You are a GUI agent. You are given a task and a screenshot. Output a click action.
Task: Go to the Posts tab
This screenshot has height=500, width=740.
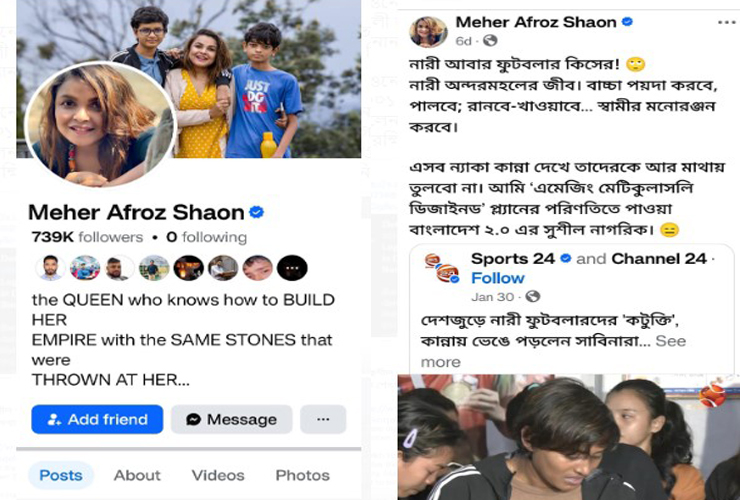click(61, 475)
